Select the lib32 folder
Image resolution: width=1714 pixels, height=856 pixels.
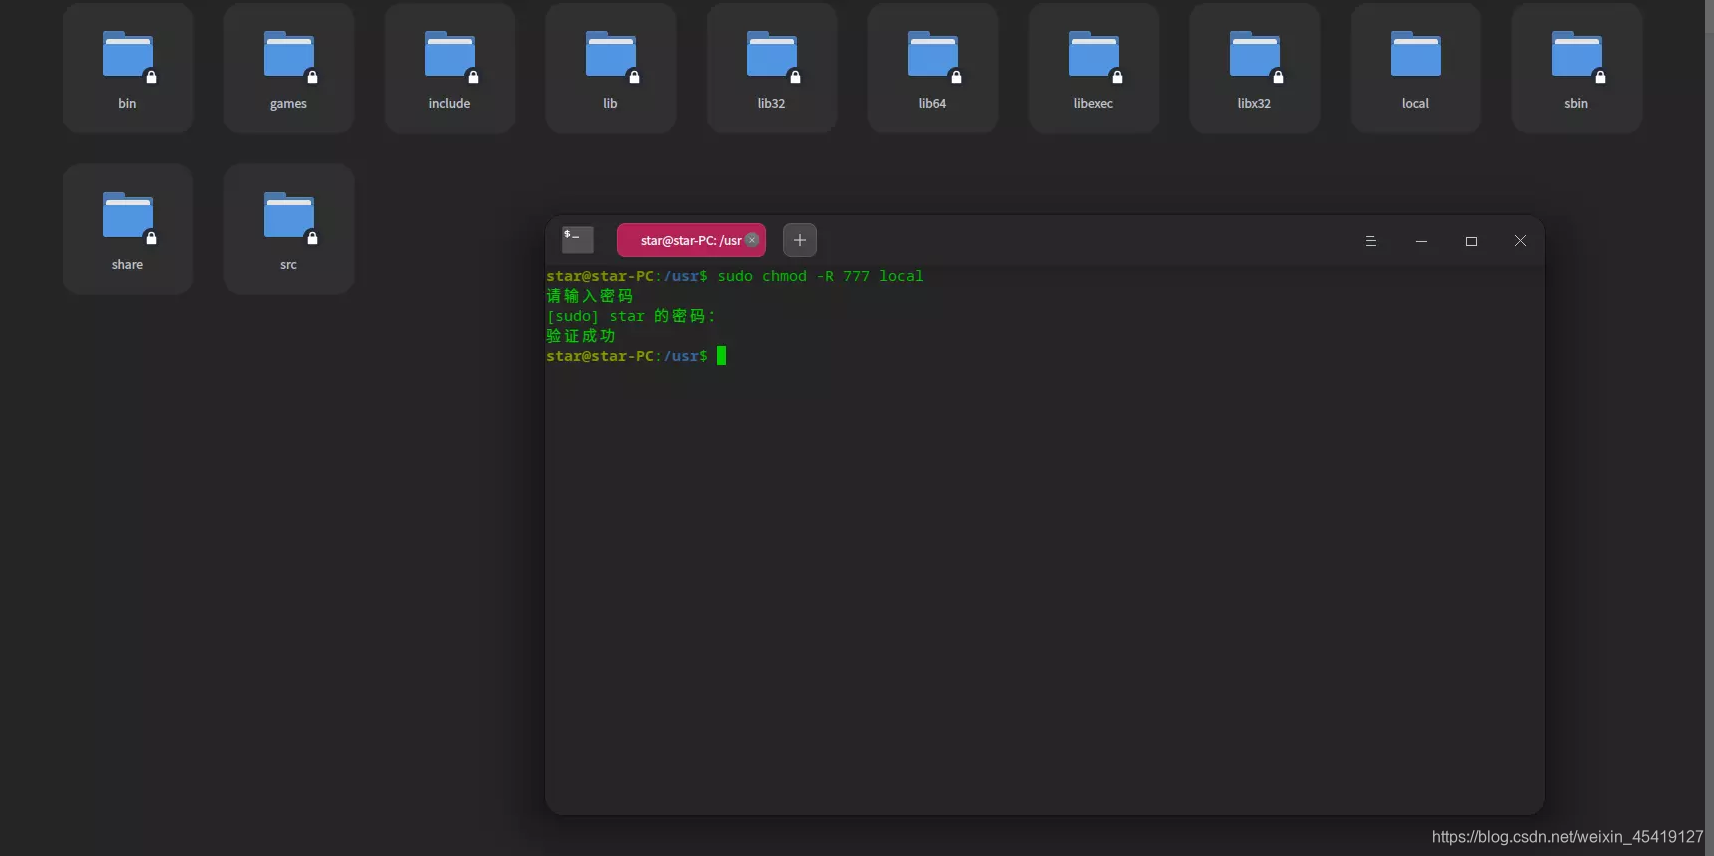tap(771, 68)
